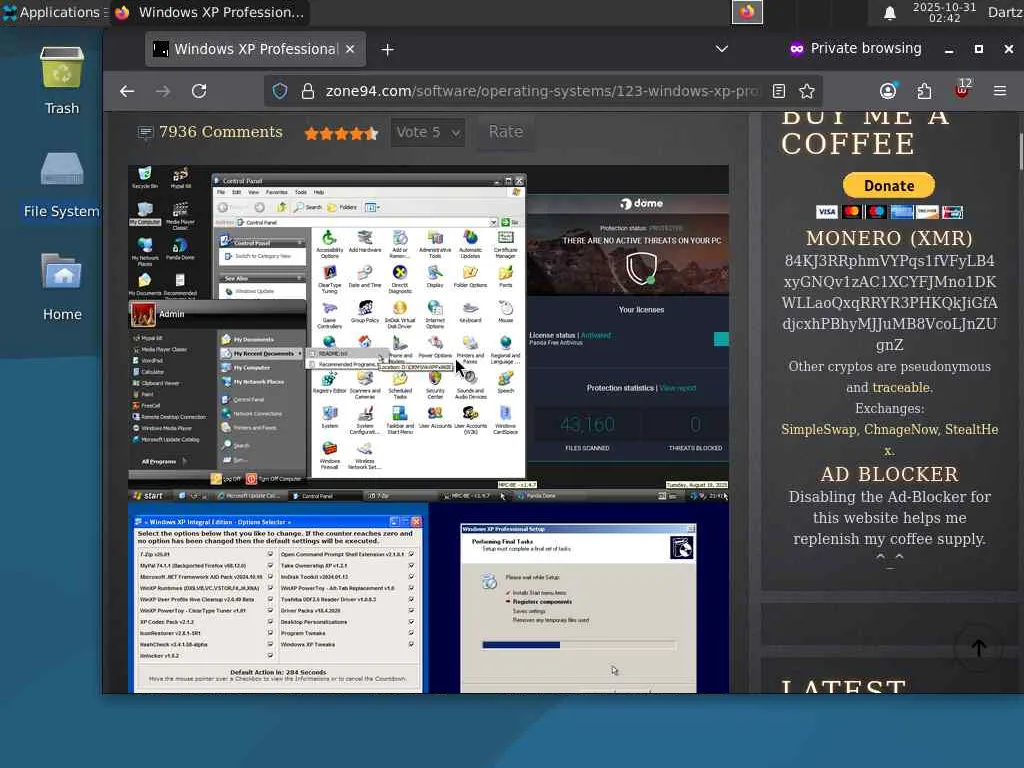Open the Integral Edition Options Selector screenshot

click(x=278, y=599)
